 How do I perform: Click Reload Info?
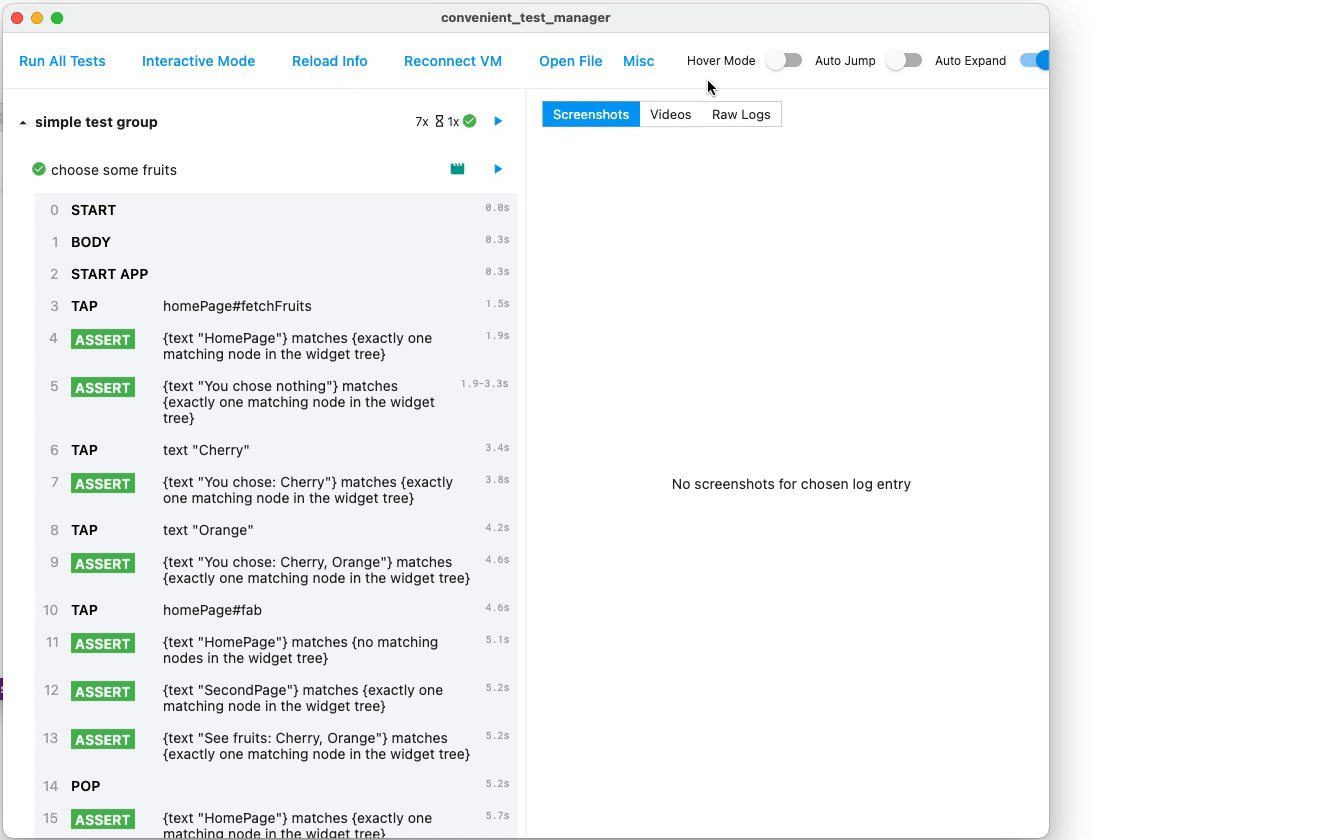coord(330,61)
